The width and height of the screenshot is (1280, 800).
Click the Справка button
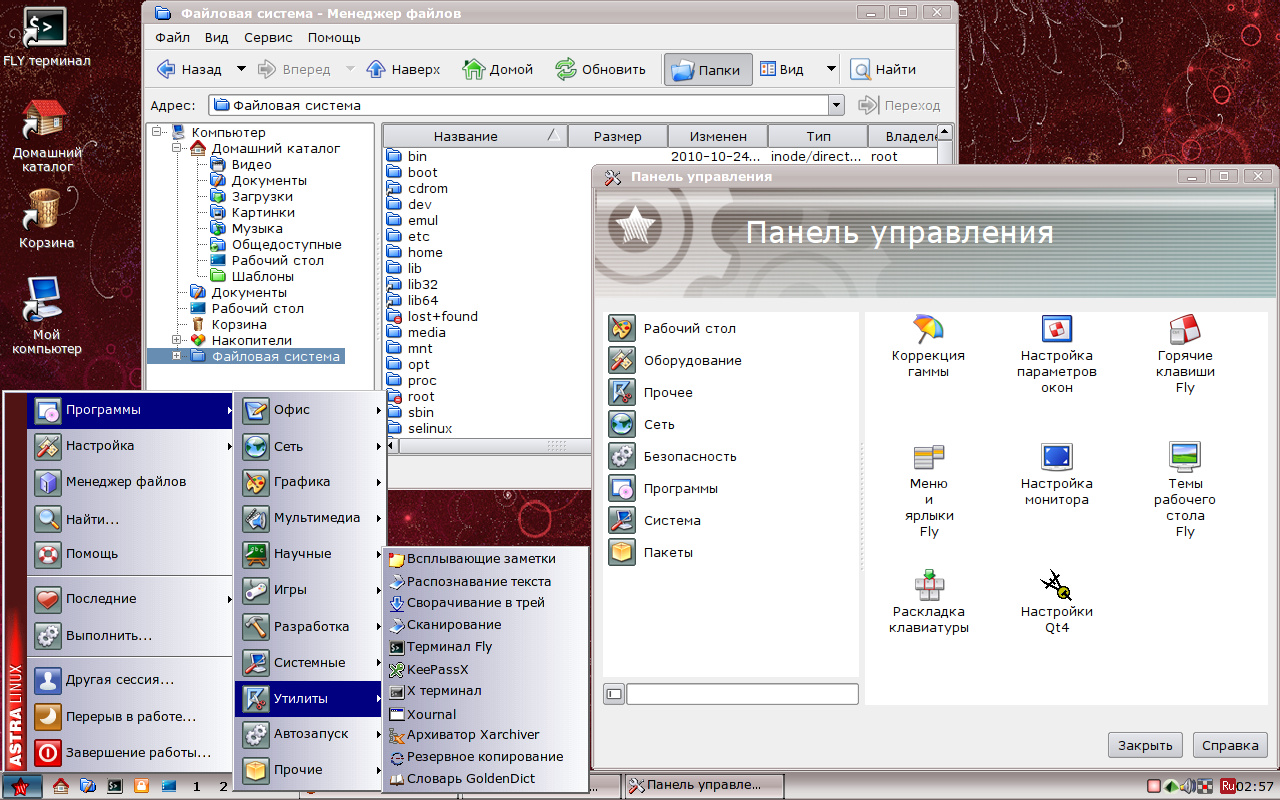point(1230,745)
